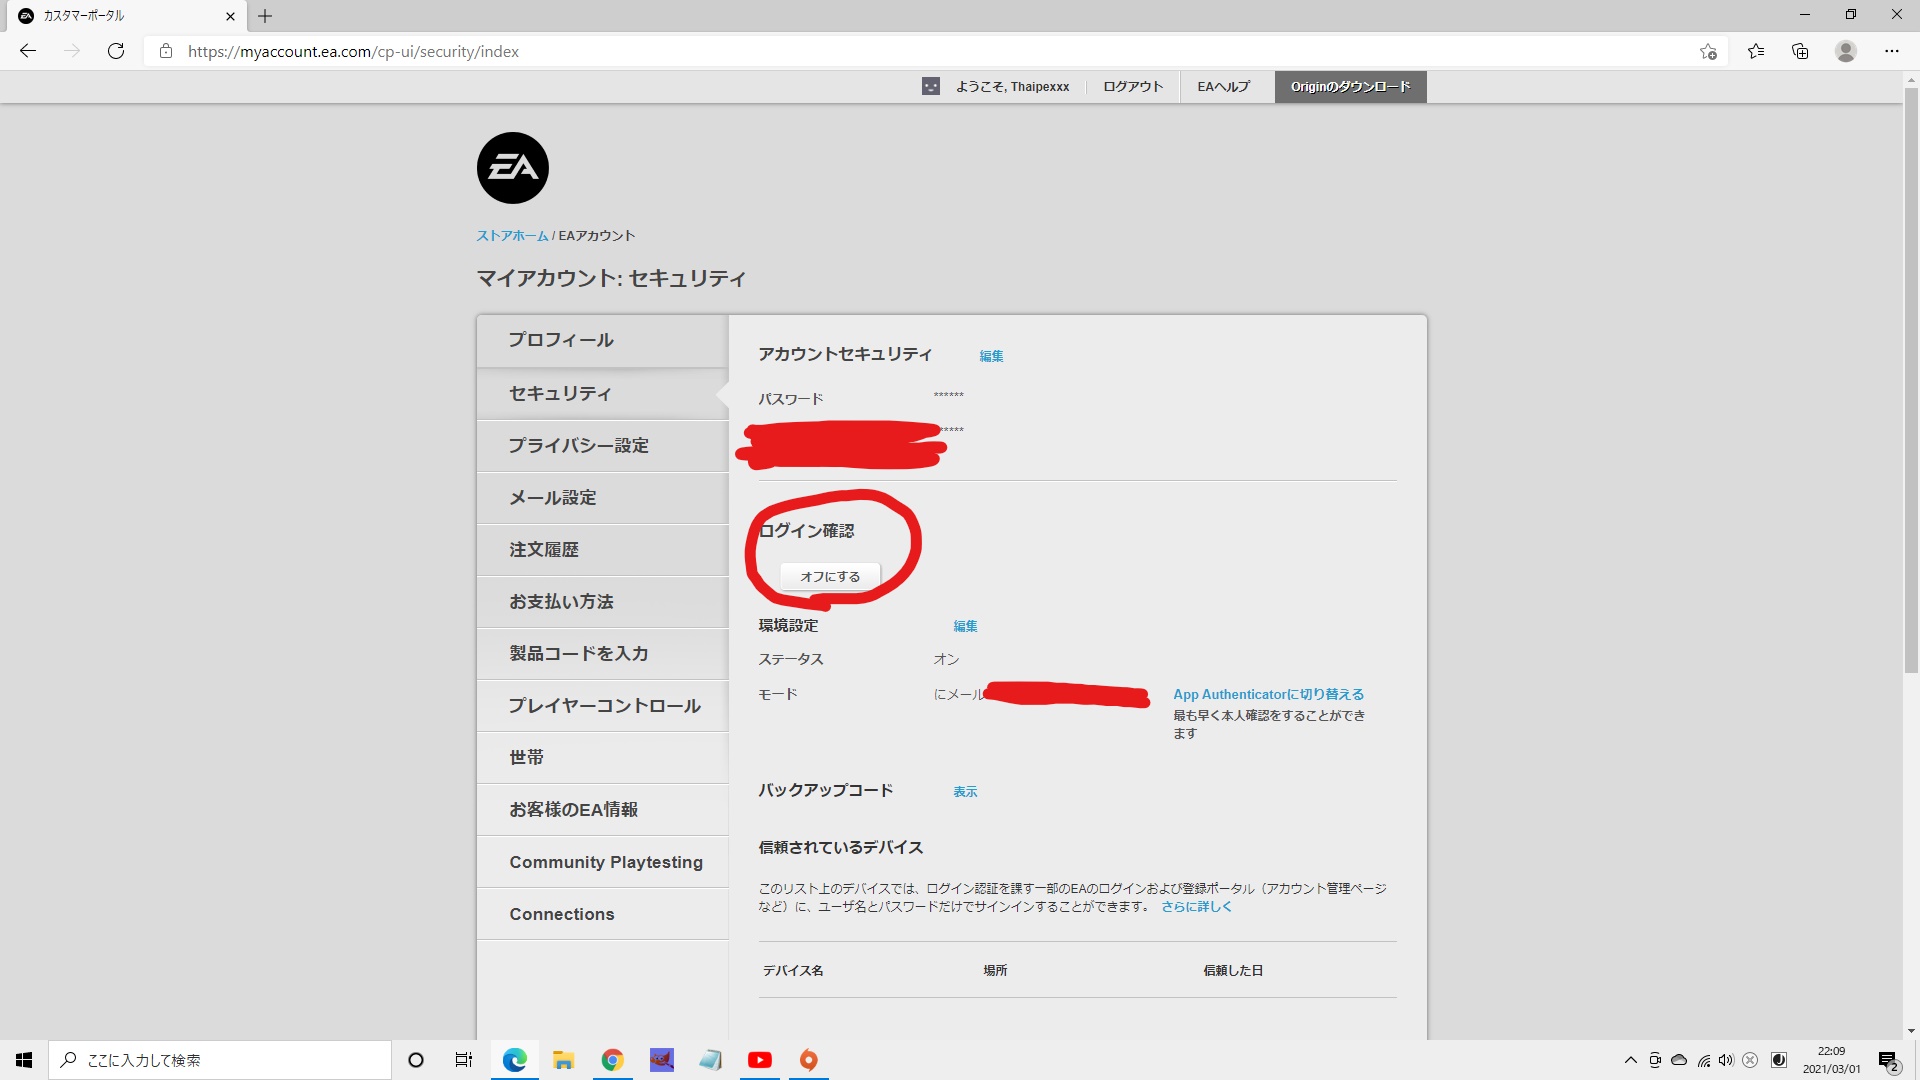
Task: Open 注文履歴 section
Action: (x=602, y=550)
